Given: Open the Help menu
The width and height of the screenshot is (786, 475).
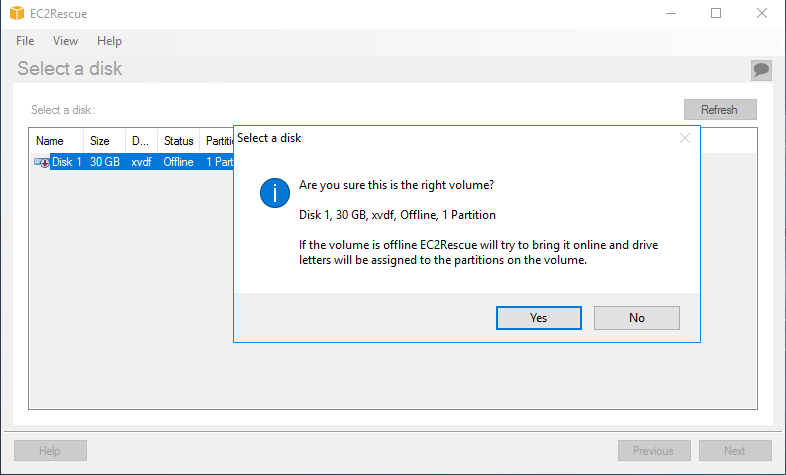Looking at the screenshot, I should click(x=109, y=41).
